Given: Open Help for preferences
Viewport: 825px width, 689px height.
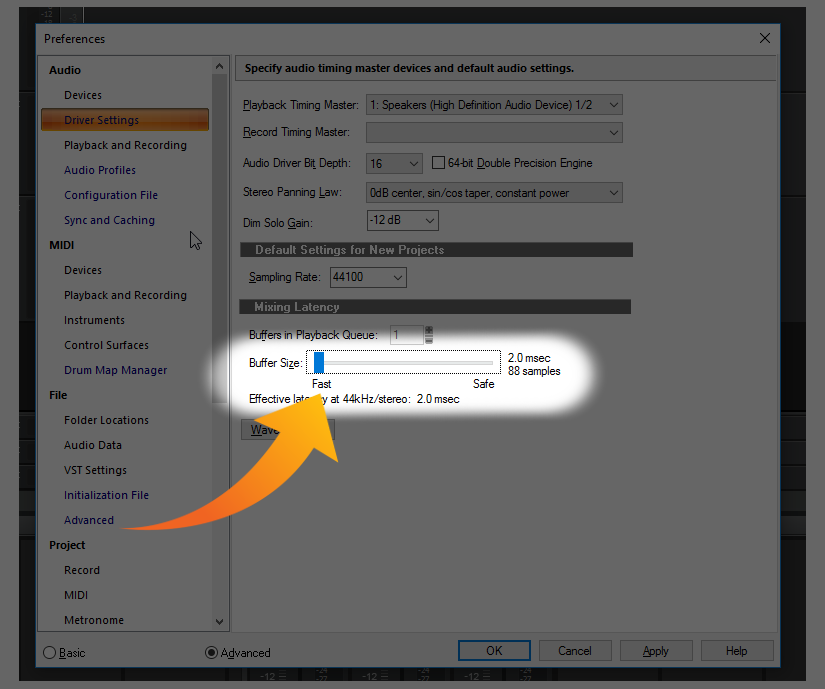Looking at the screenshot, I should (736, 651).
